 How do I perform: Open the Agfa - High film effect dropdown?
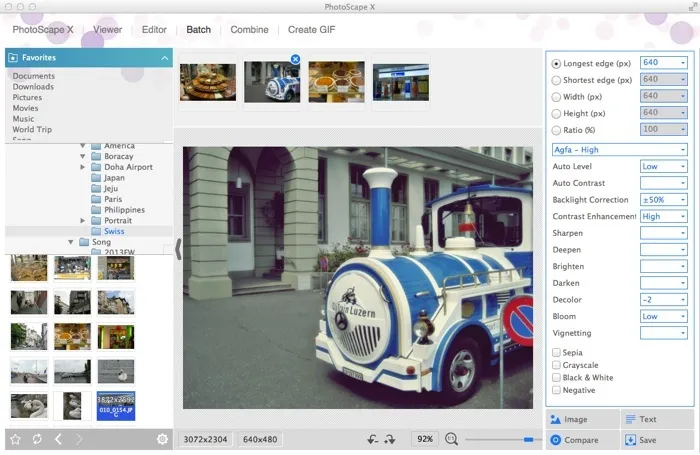click(619, 150)
